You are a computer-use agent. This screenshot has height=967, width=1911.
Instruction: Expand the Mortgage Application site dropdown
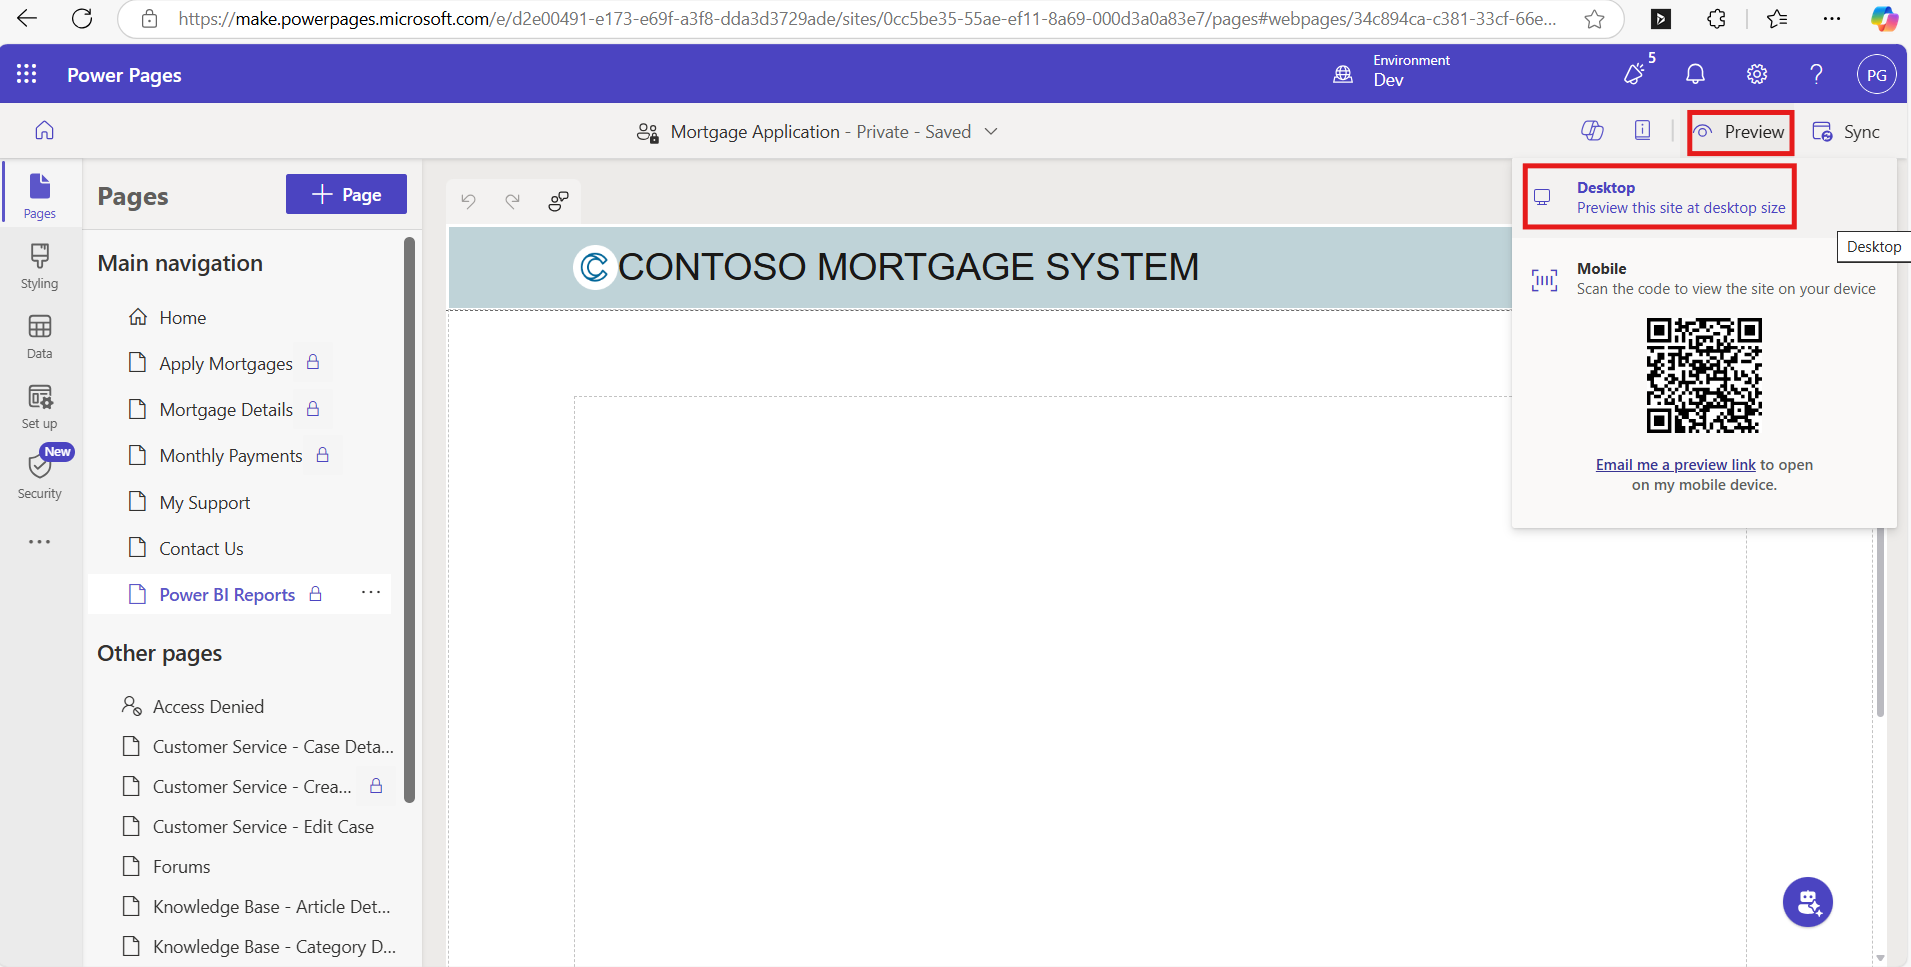(991, 132)
